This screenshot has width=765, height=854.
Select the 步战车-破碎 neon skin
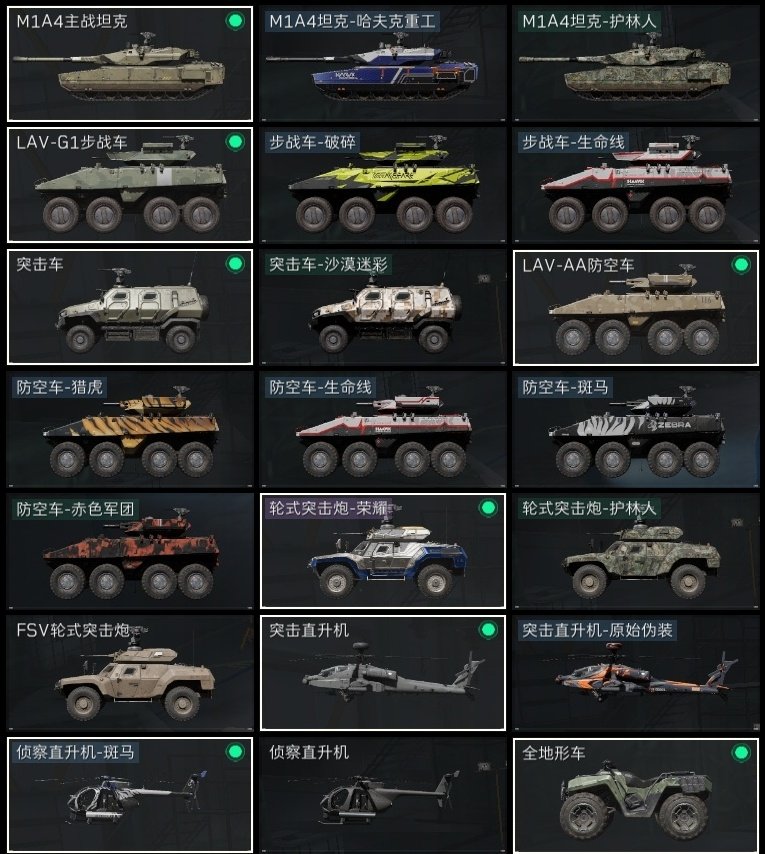[383, 185]
